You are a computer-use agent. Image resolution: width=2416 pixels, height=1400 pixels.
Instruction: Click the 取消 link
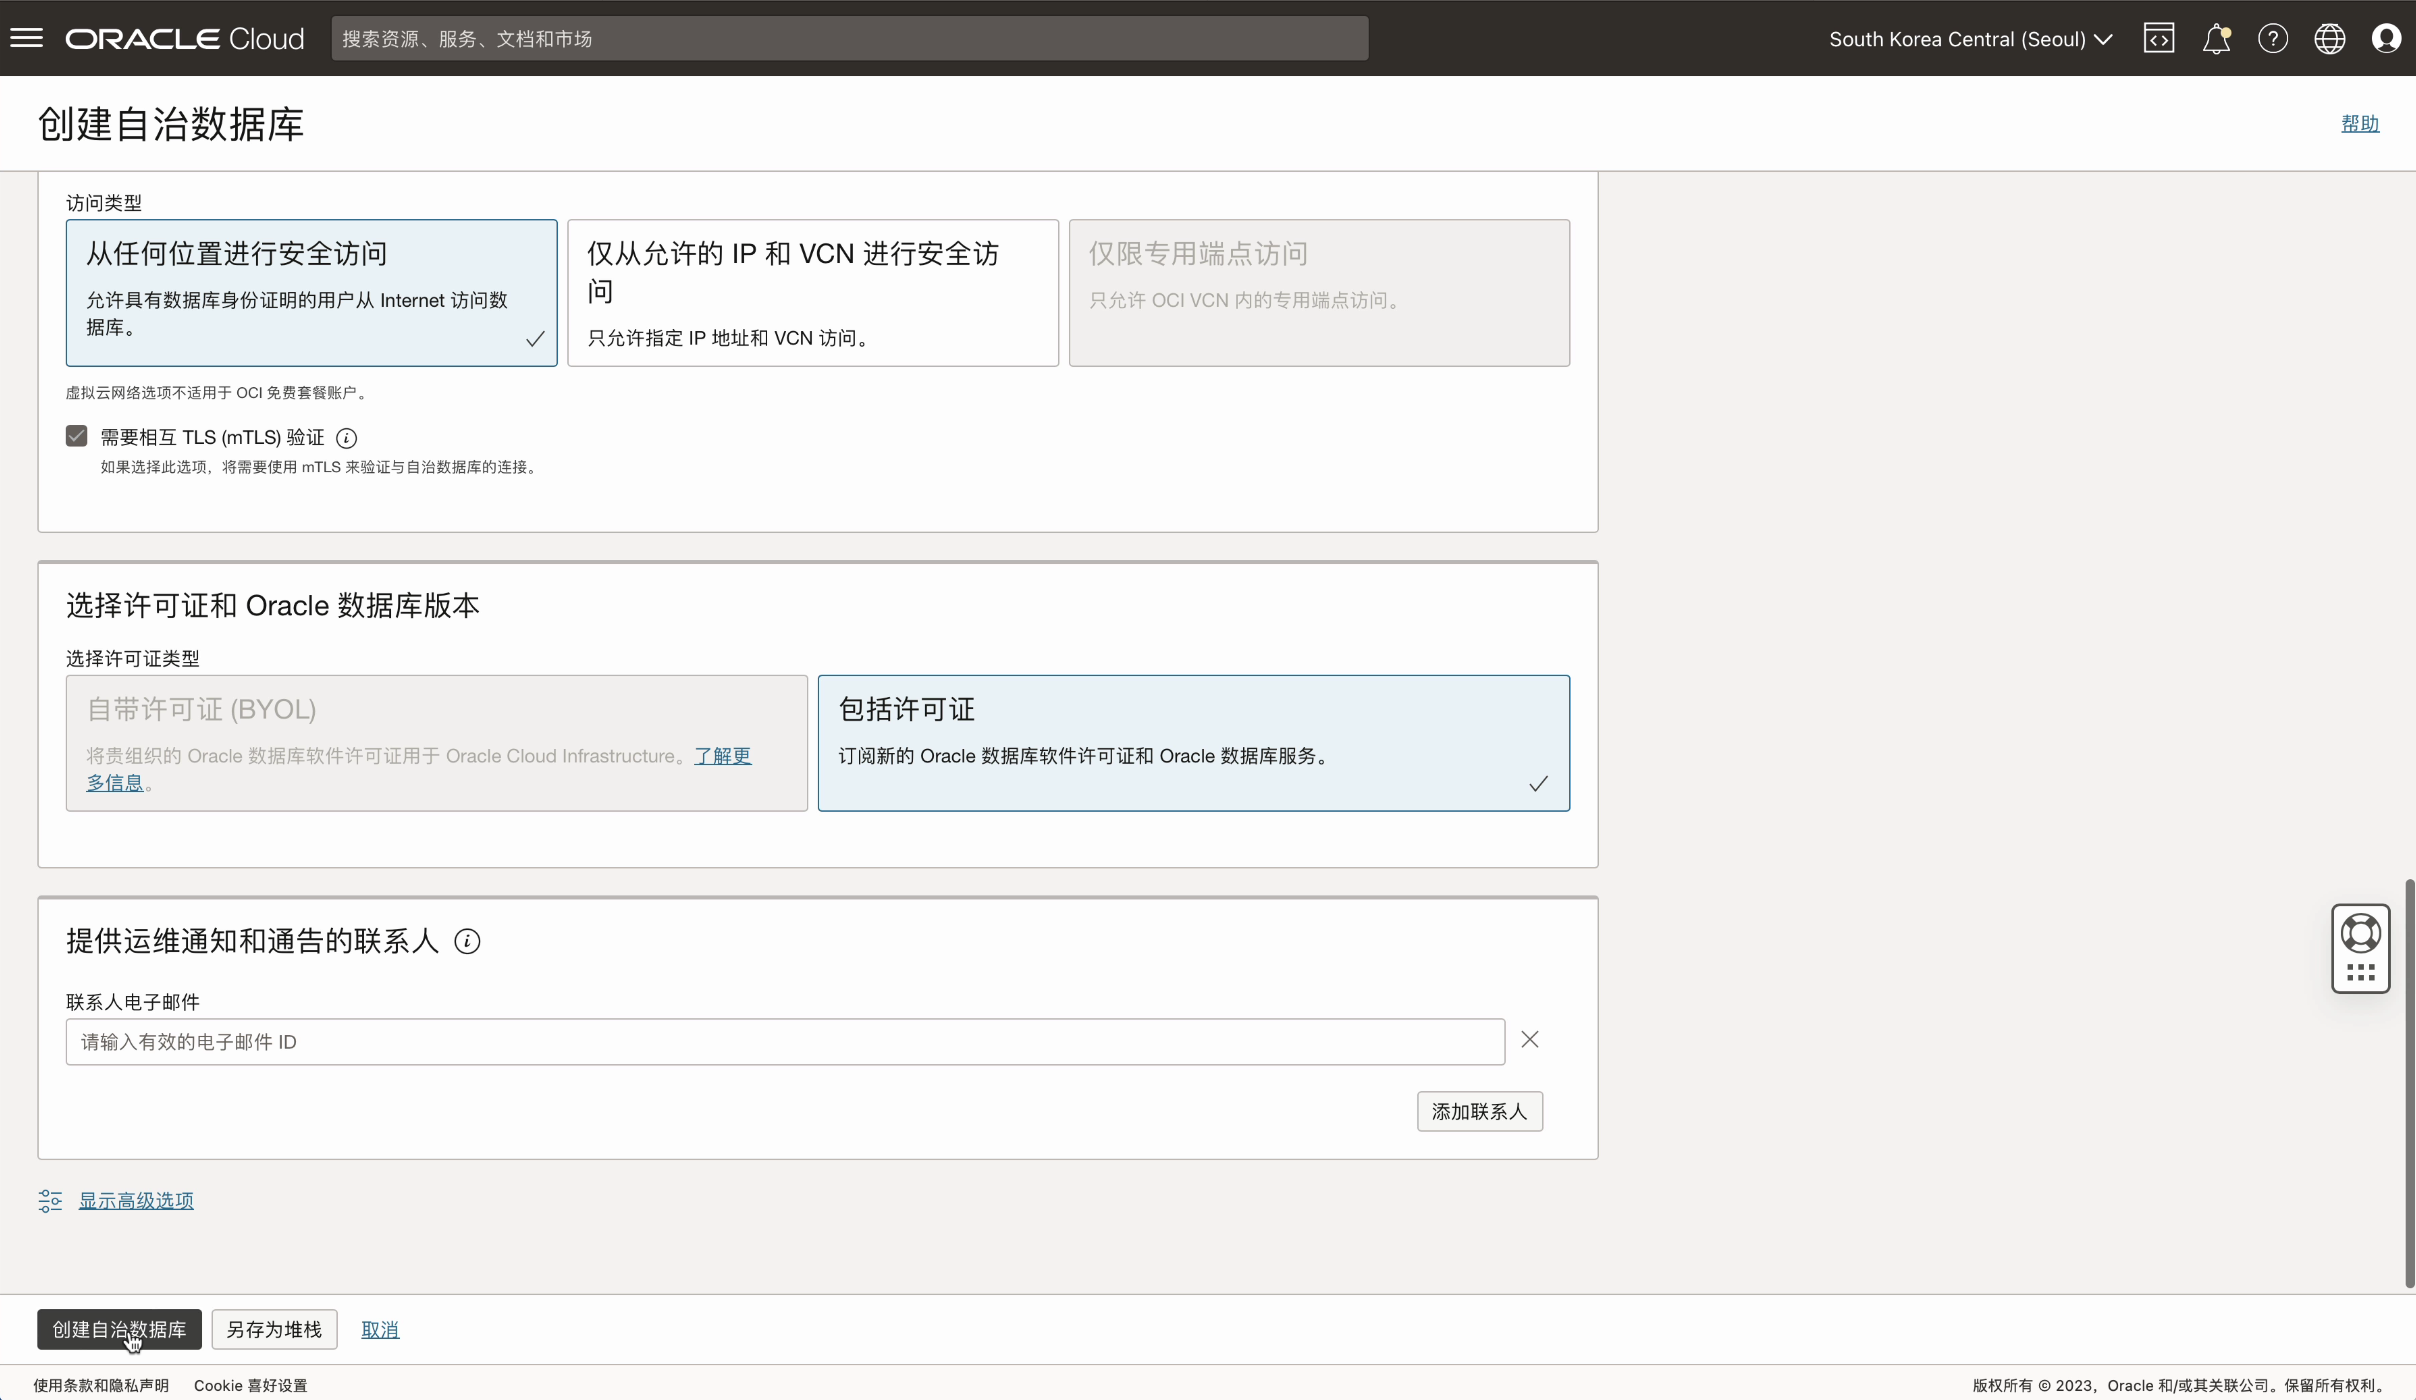[380, 1330]
